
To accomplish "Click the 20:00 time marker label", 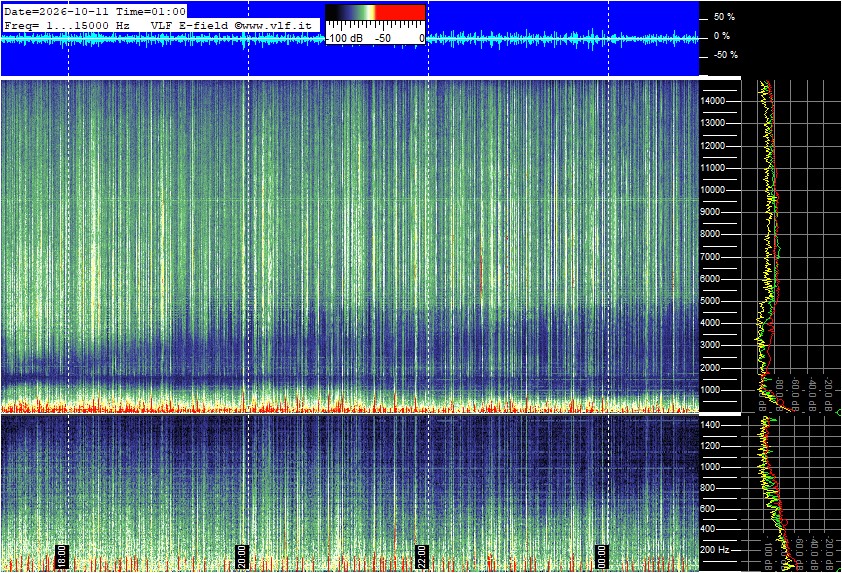I will pos(242,557).
